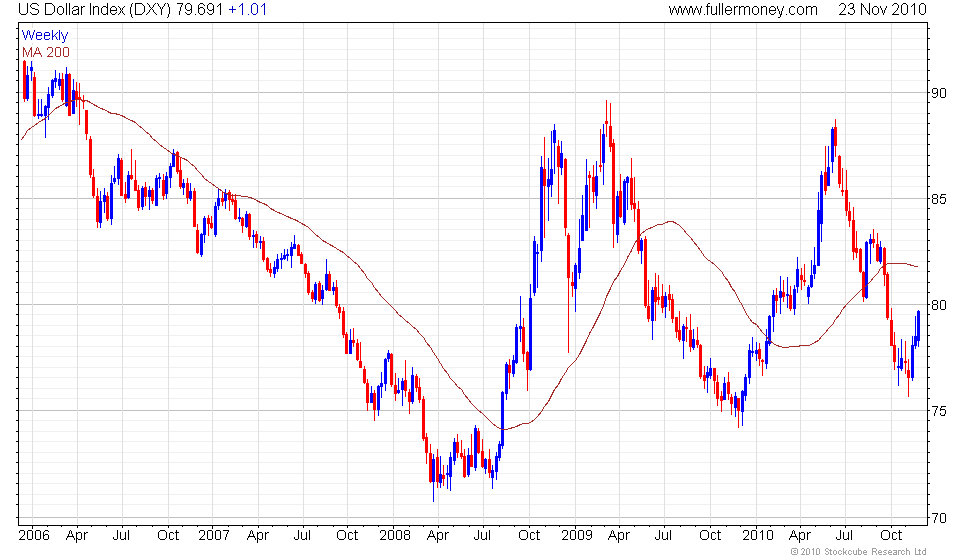980x560 pixels.
Task: Click the 'Apr' label right after 2006
Action: tap(77, 536)
